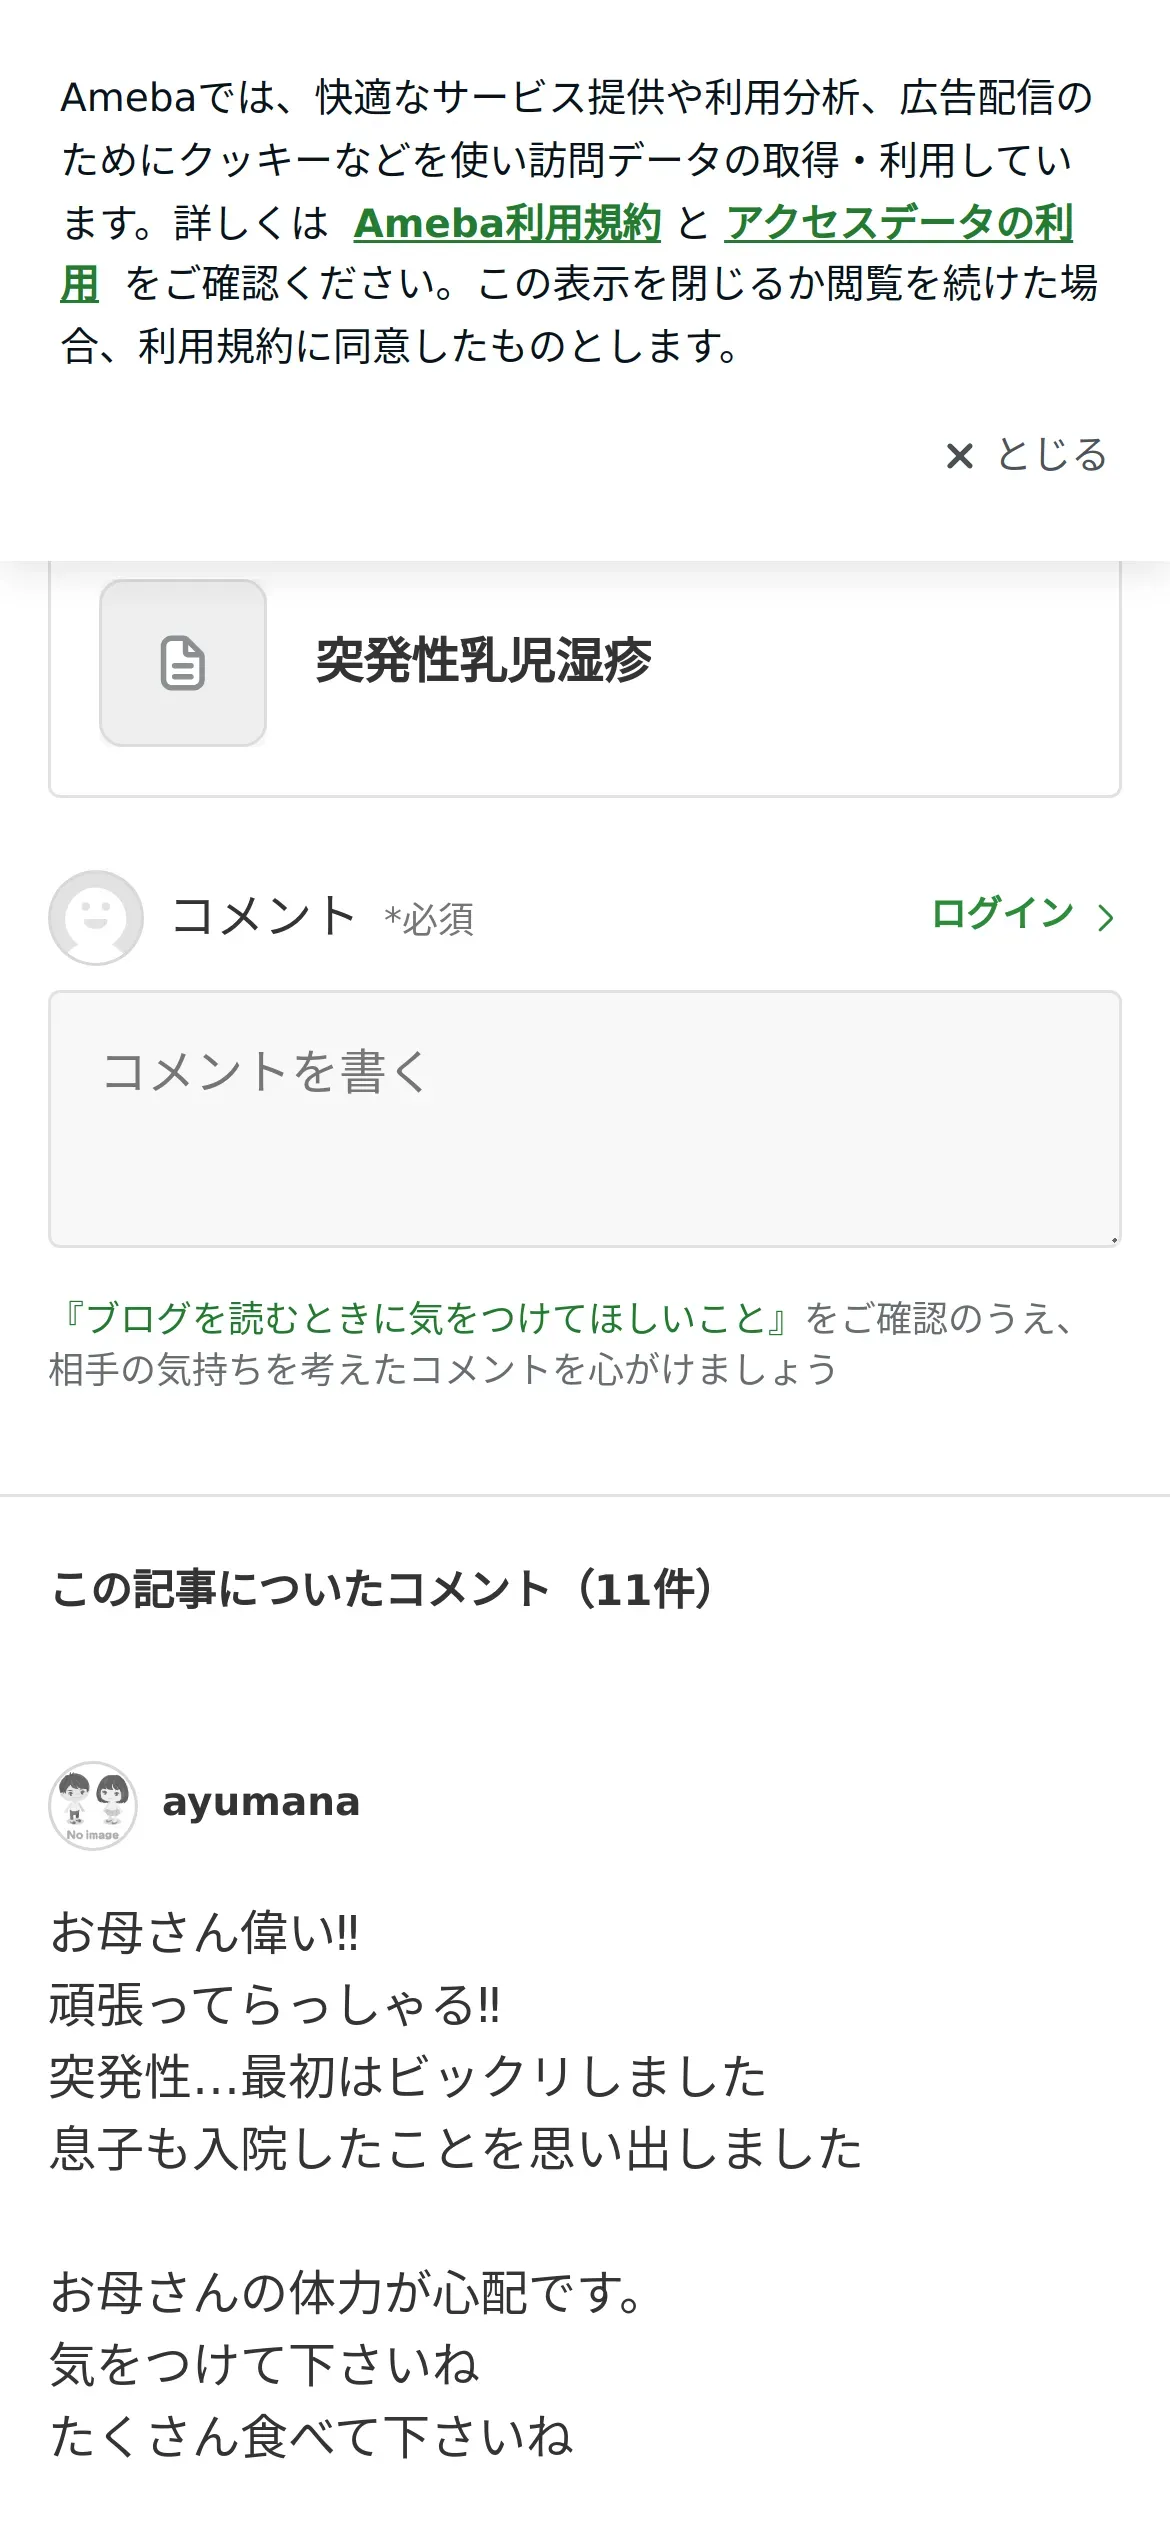This screenshot has width=1170, height=2532.
Task: Close the cookie notice with the X icon
Action: [959, 456]
